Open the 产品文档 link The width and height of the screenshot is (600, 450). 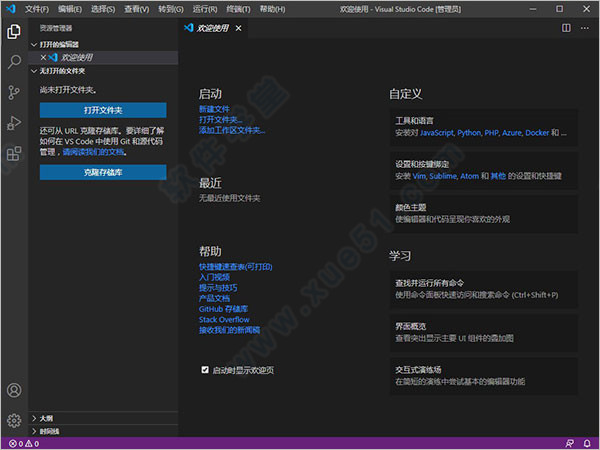[x=214, y=298]
